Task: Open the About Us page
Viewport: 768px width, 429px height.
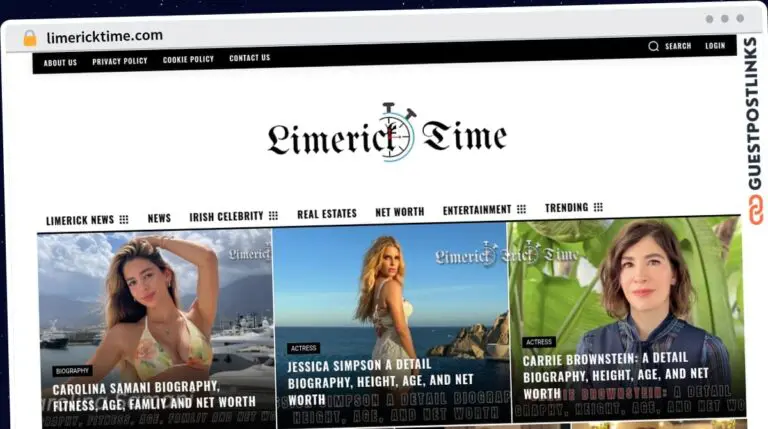Action: 60,63
